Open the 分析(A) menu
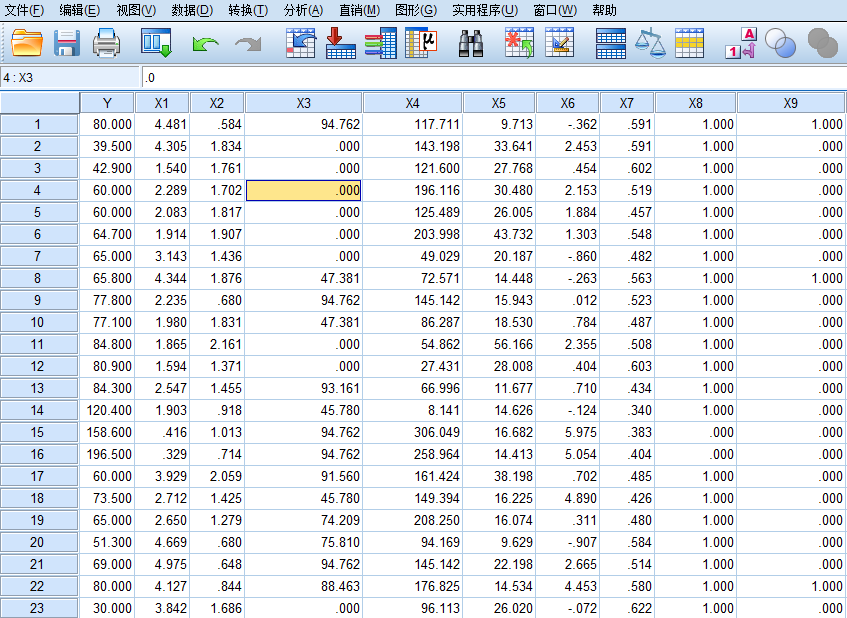The image size is (847, 618). pos(304,10)
